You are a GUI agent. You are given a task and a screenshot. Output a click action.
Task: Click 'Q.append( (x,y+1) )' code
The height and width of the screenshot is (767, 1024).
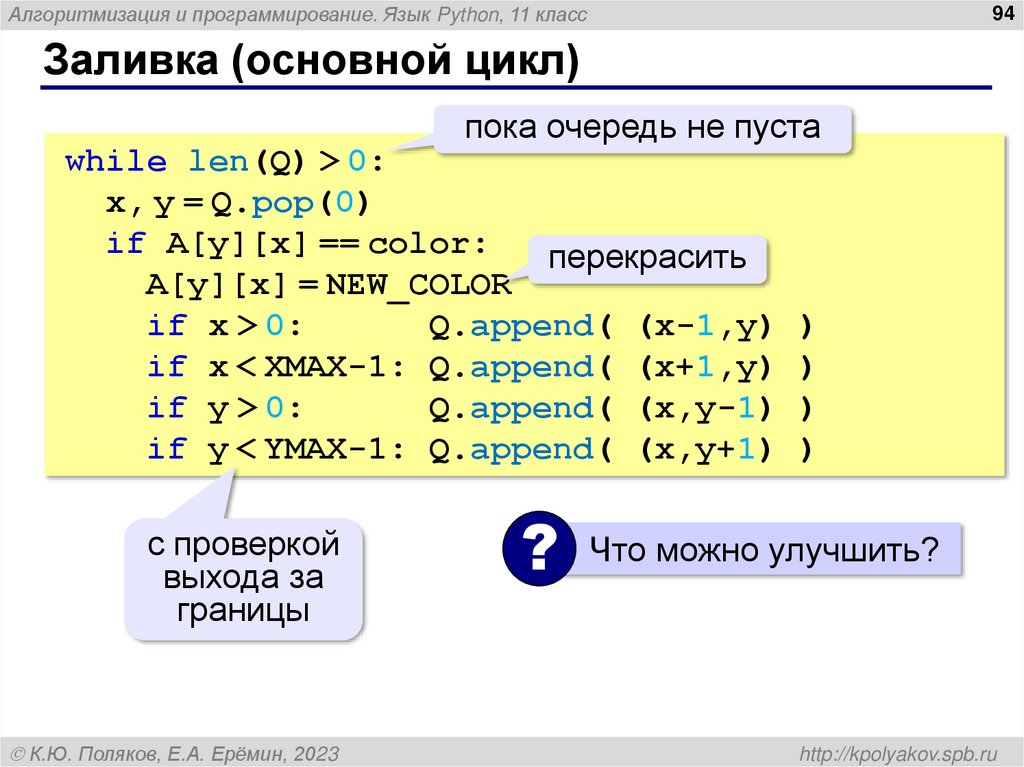pyautogui.click(x=620, y=450)
